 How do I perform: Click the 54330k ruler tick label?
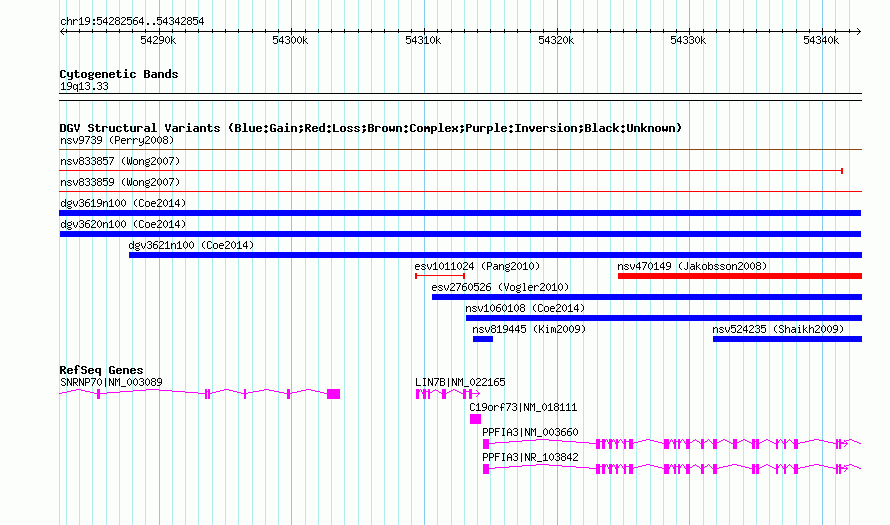pos(688,40)
